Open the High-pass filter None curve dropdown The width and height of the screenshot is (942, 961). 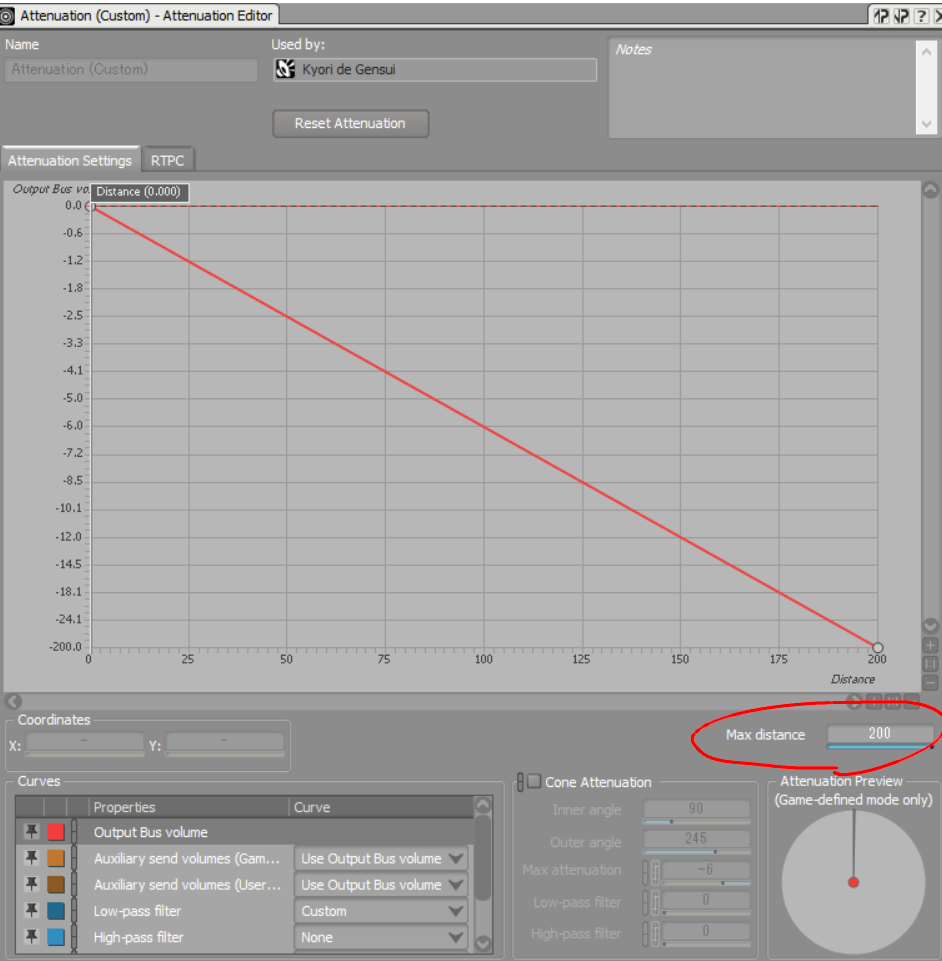click(381, 937)
